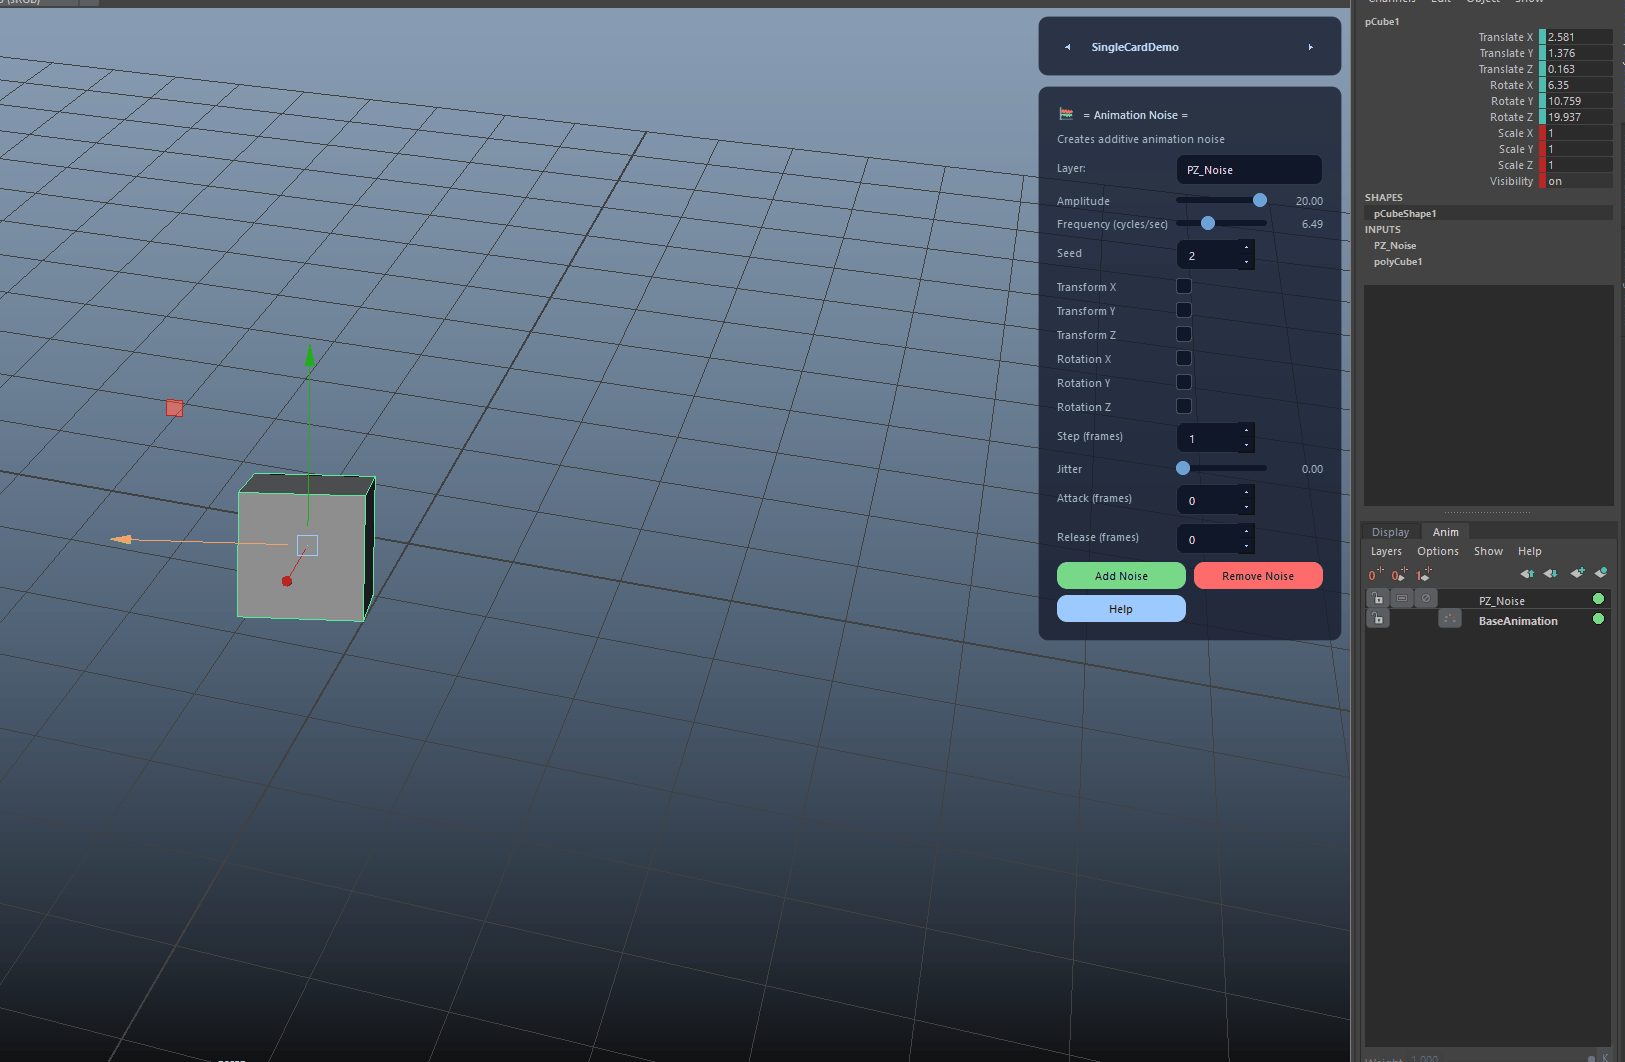Click the move layer down icon
The image size is (1625, 1062).
(1551, 574)
